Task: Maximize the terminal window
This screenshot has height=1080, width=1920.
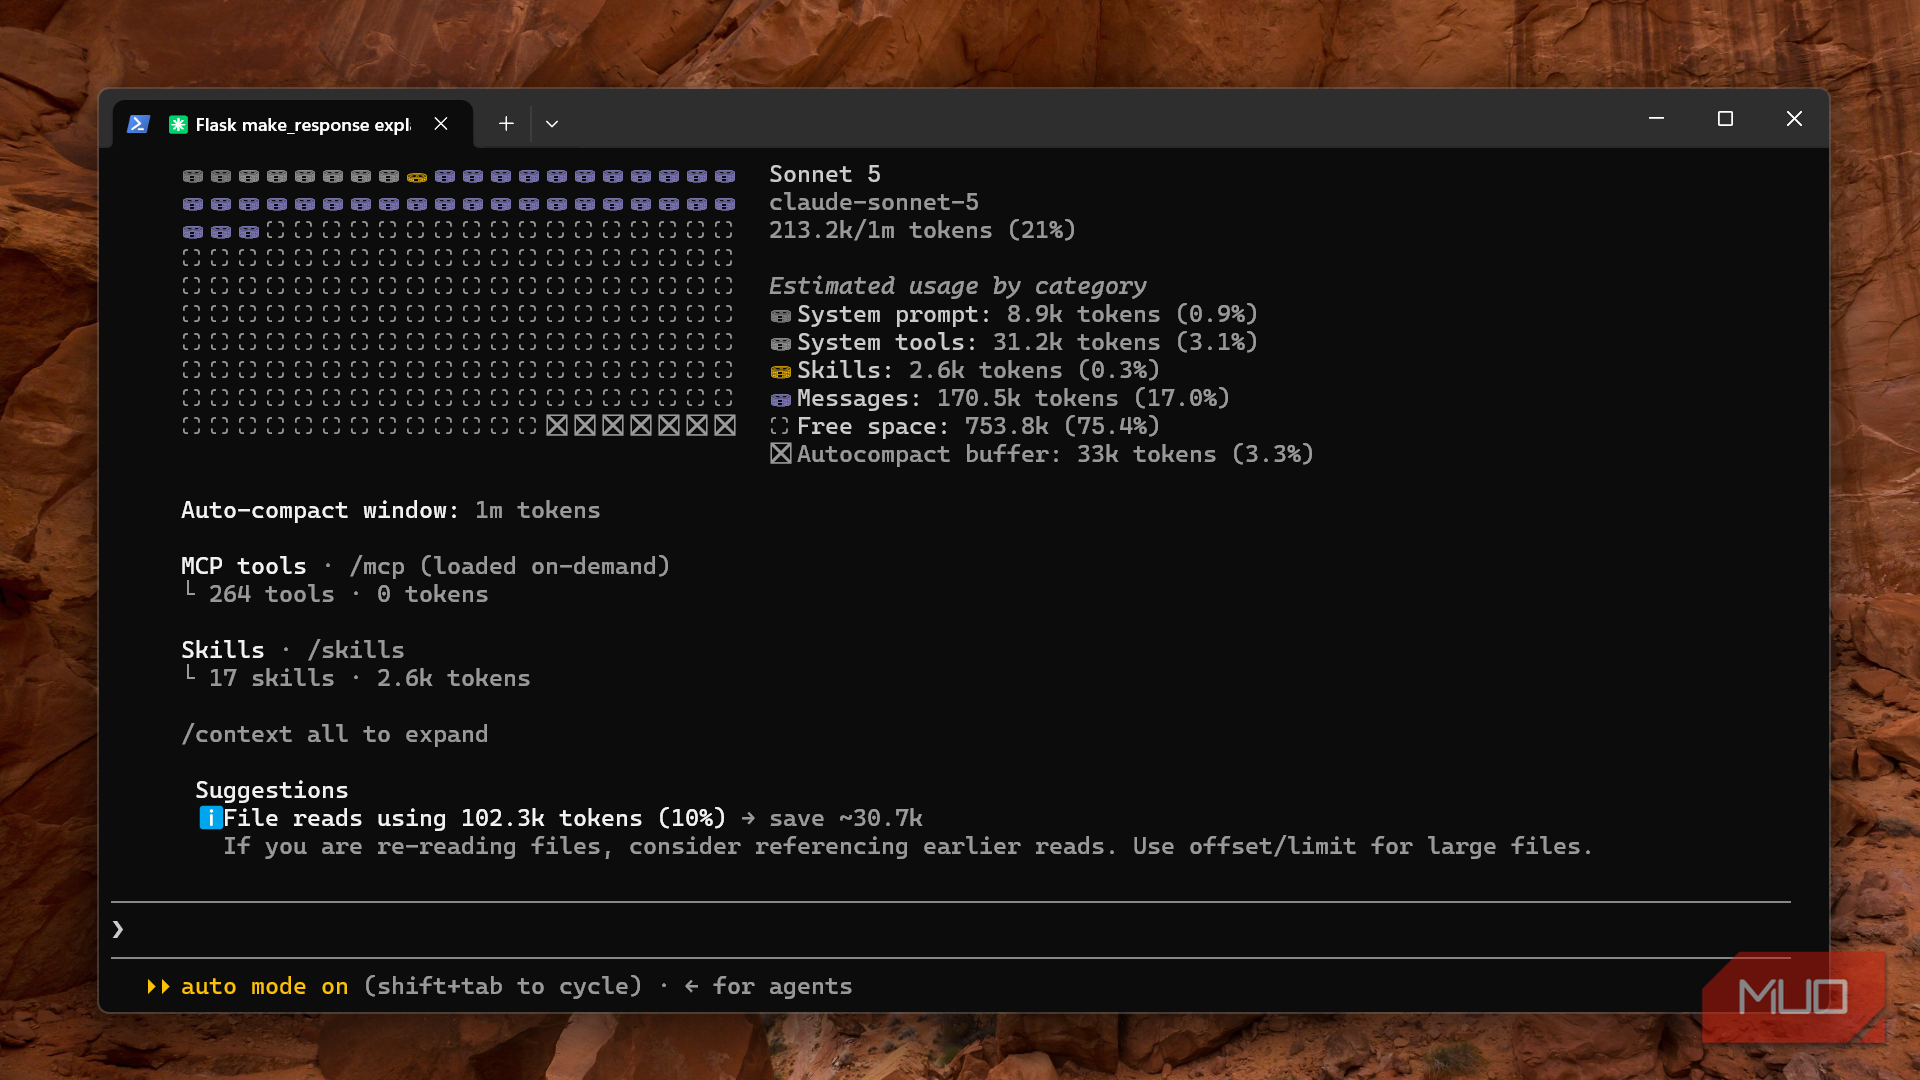Action: [1725, 119]
